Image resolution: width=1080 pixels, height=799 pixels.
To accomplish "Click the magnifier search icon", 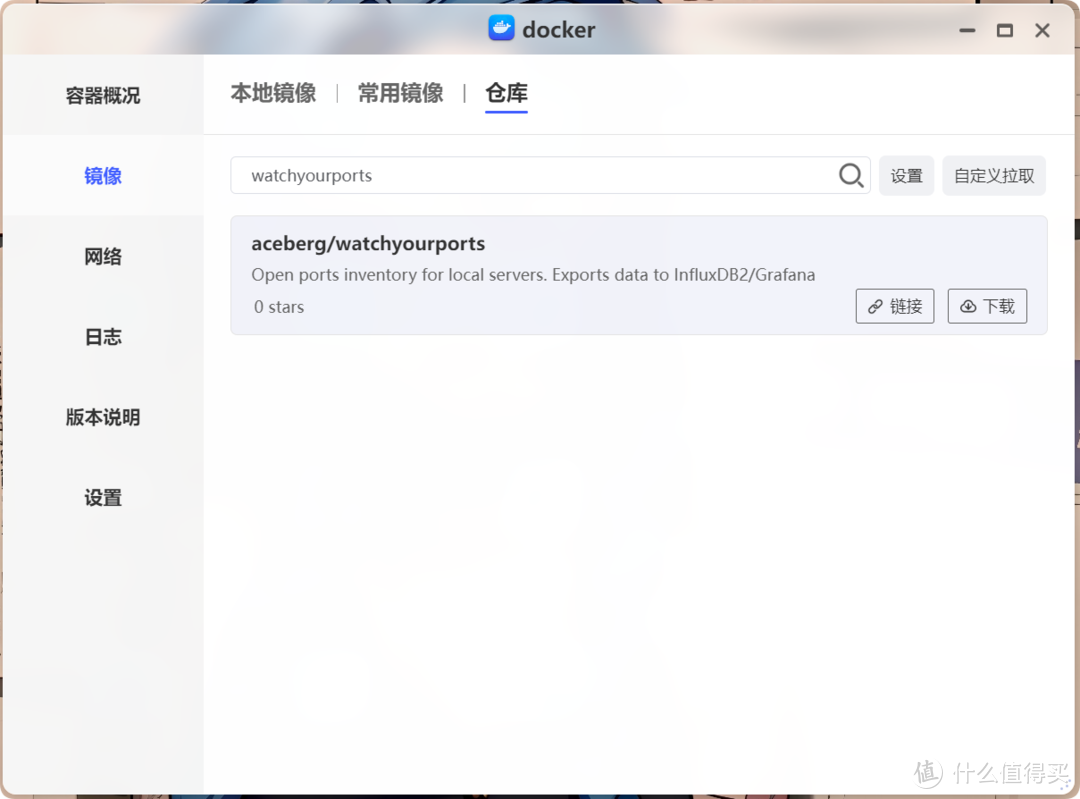I will point(850,175).
